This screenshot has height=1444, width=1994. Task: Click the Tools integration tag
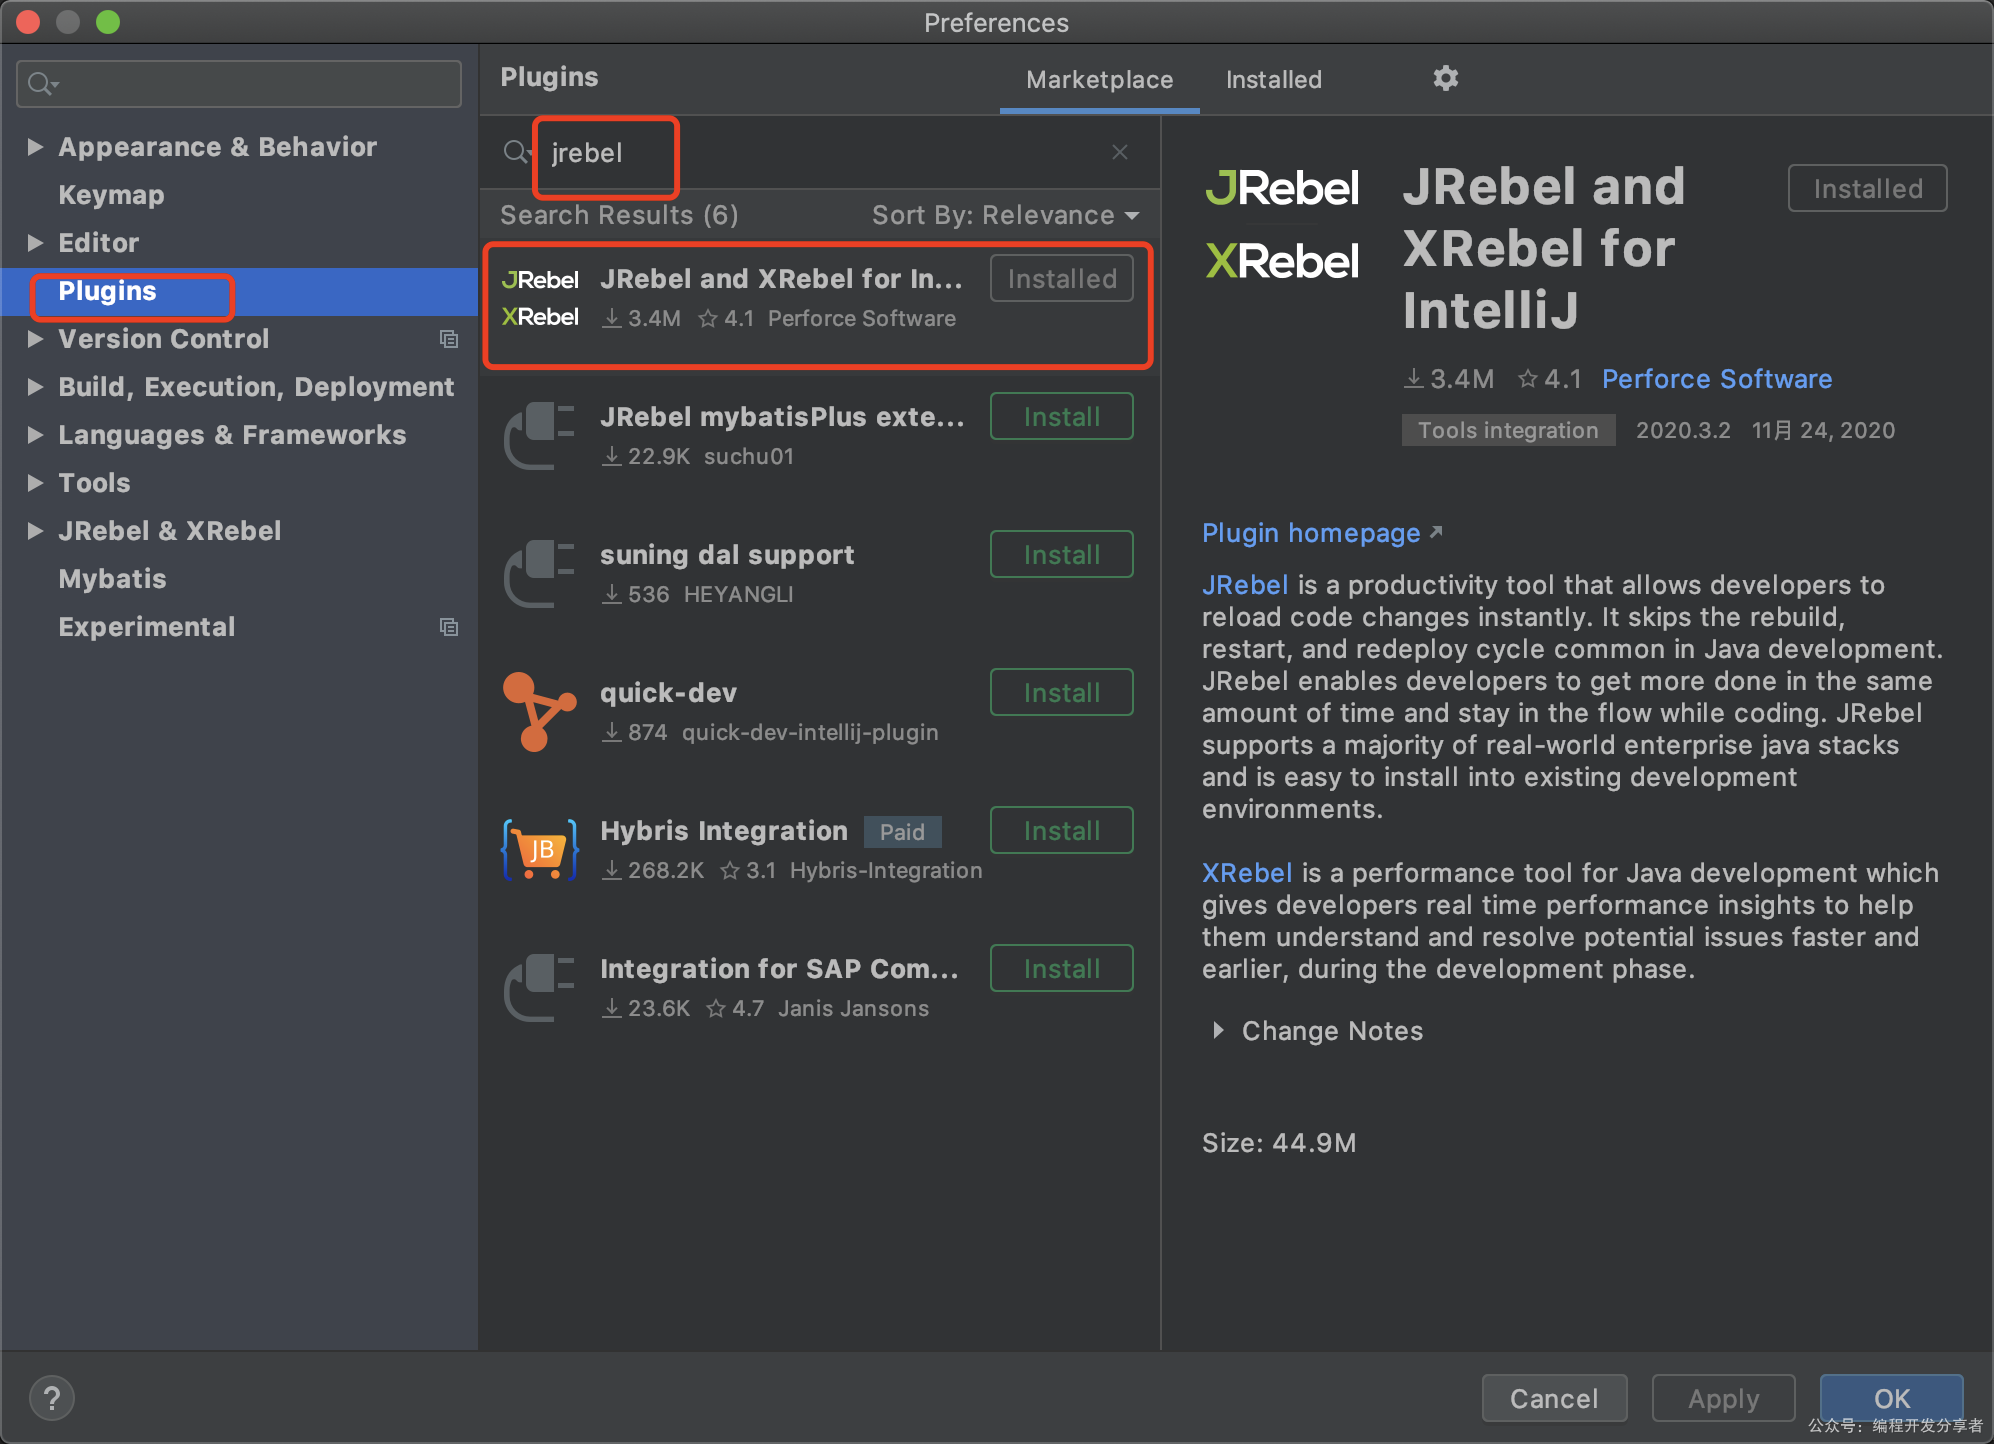tap(1508, 430)
